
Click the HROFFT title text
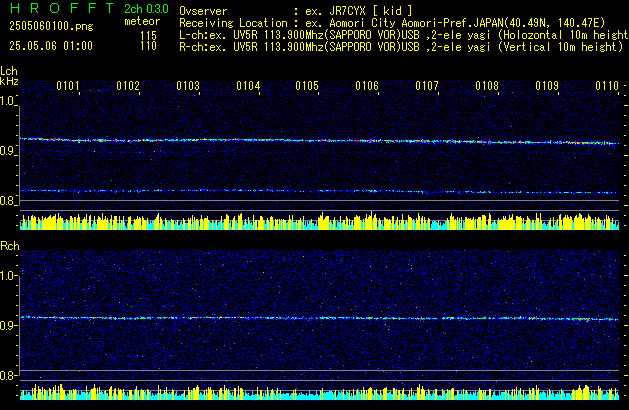click(62, 8)
